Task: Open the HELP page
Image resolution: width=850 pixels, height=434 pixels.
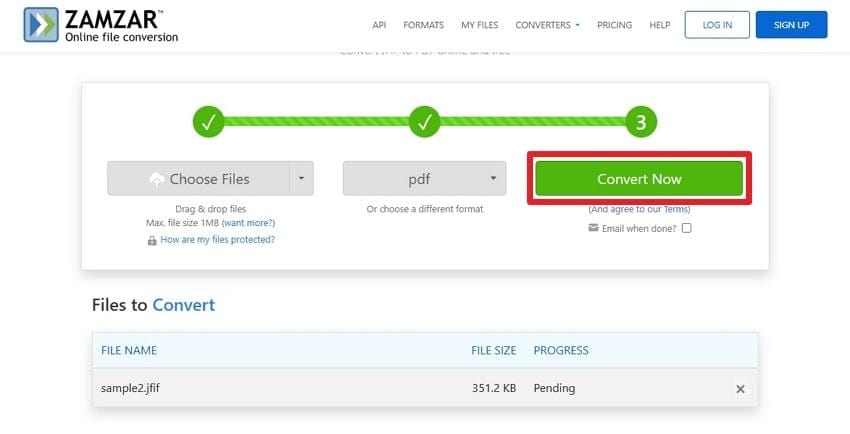Action: coord(660,25)
